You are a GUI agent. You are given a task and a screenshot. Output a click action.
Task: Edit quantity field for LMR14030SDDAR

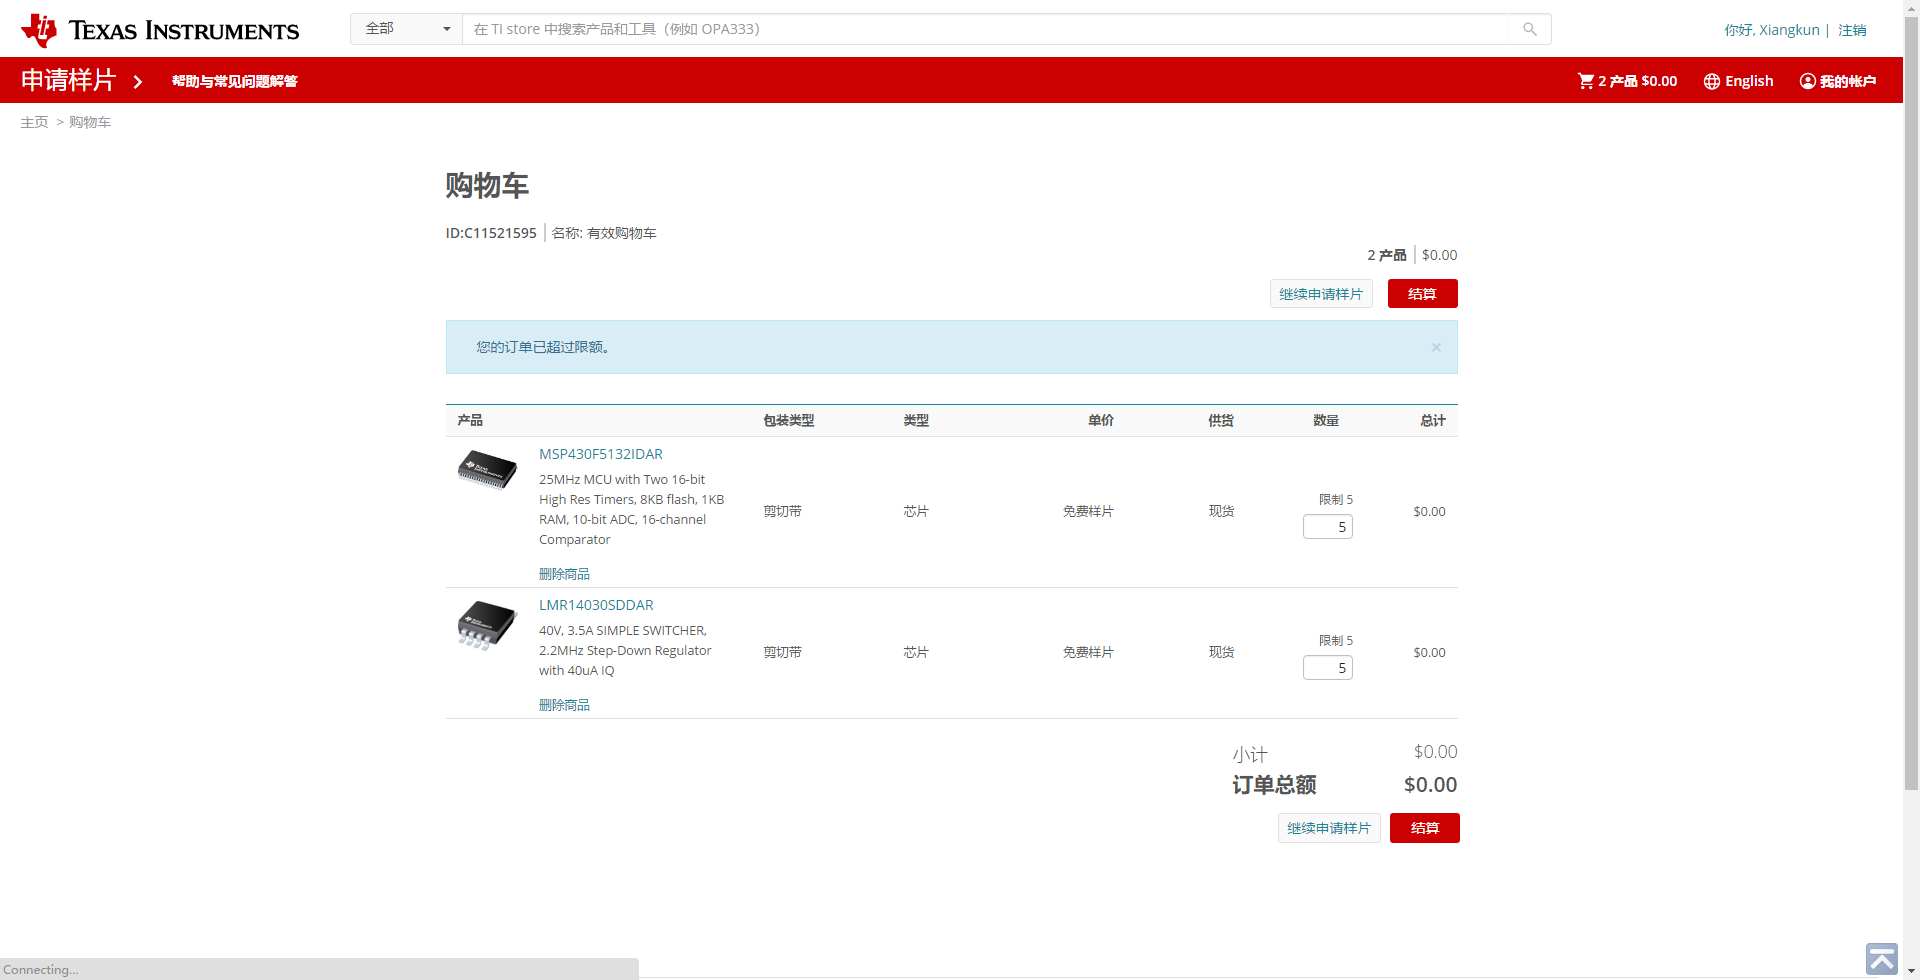pos(1328,667)
